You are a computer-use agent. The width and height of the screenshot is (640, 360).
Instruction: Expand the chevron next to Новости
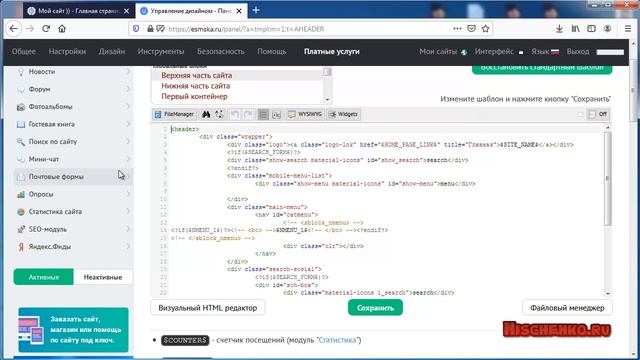(x=128, y=71)
